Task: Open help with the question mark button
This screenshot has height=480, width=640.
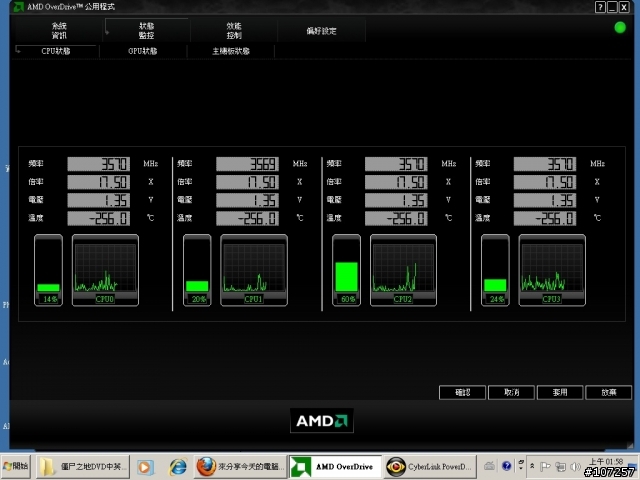Action: click(600, 7)
